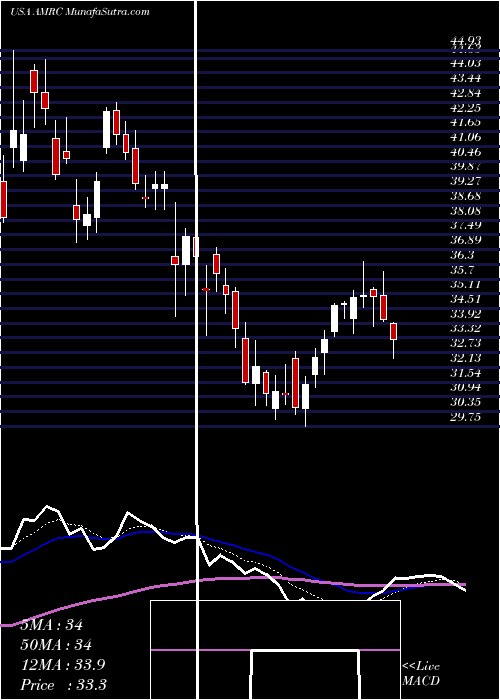The width and height of the screenshot is (500, 700).
Task: Click the 32.13 price axis label
Action: 465,358
